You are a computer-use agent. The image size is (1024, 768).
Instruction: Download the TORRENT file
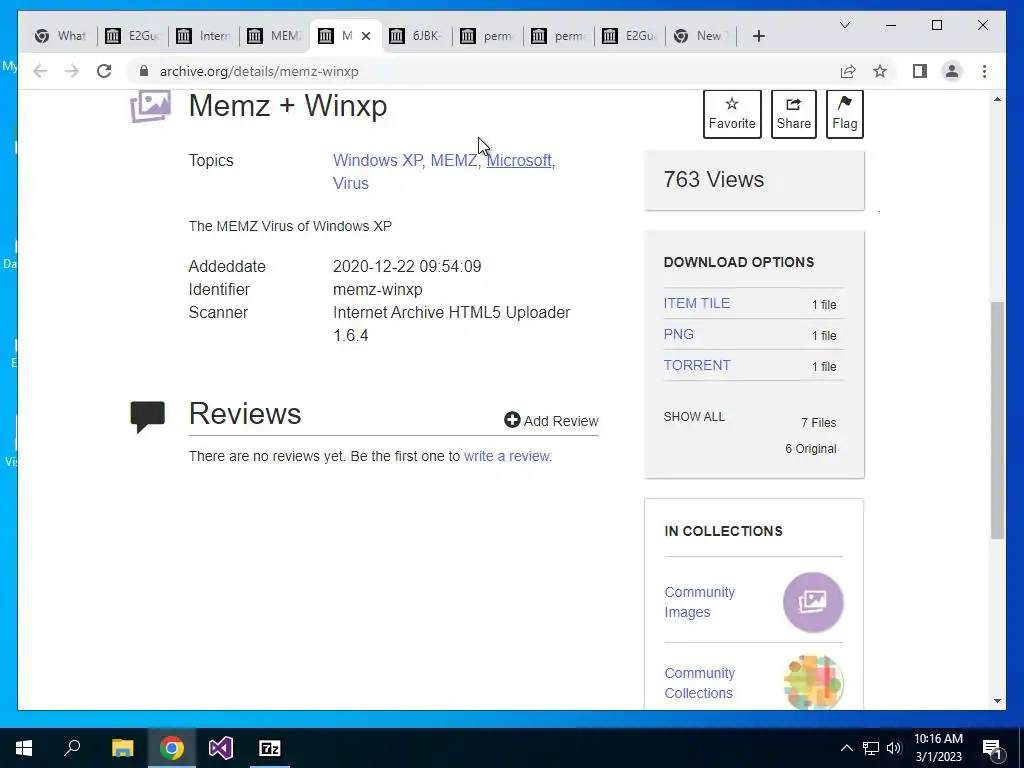click(x=697, y=365)
